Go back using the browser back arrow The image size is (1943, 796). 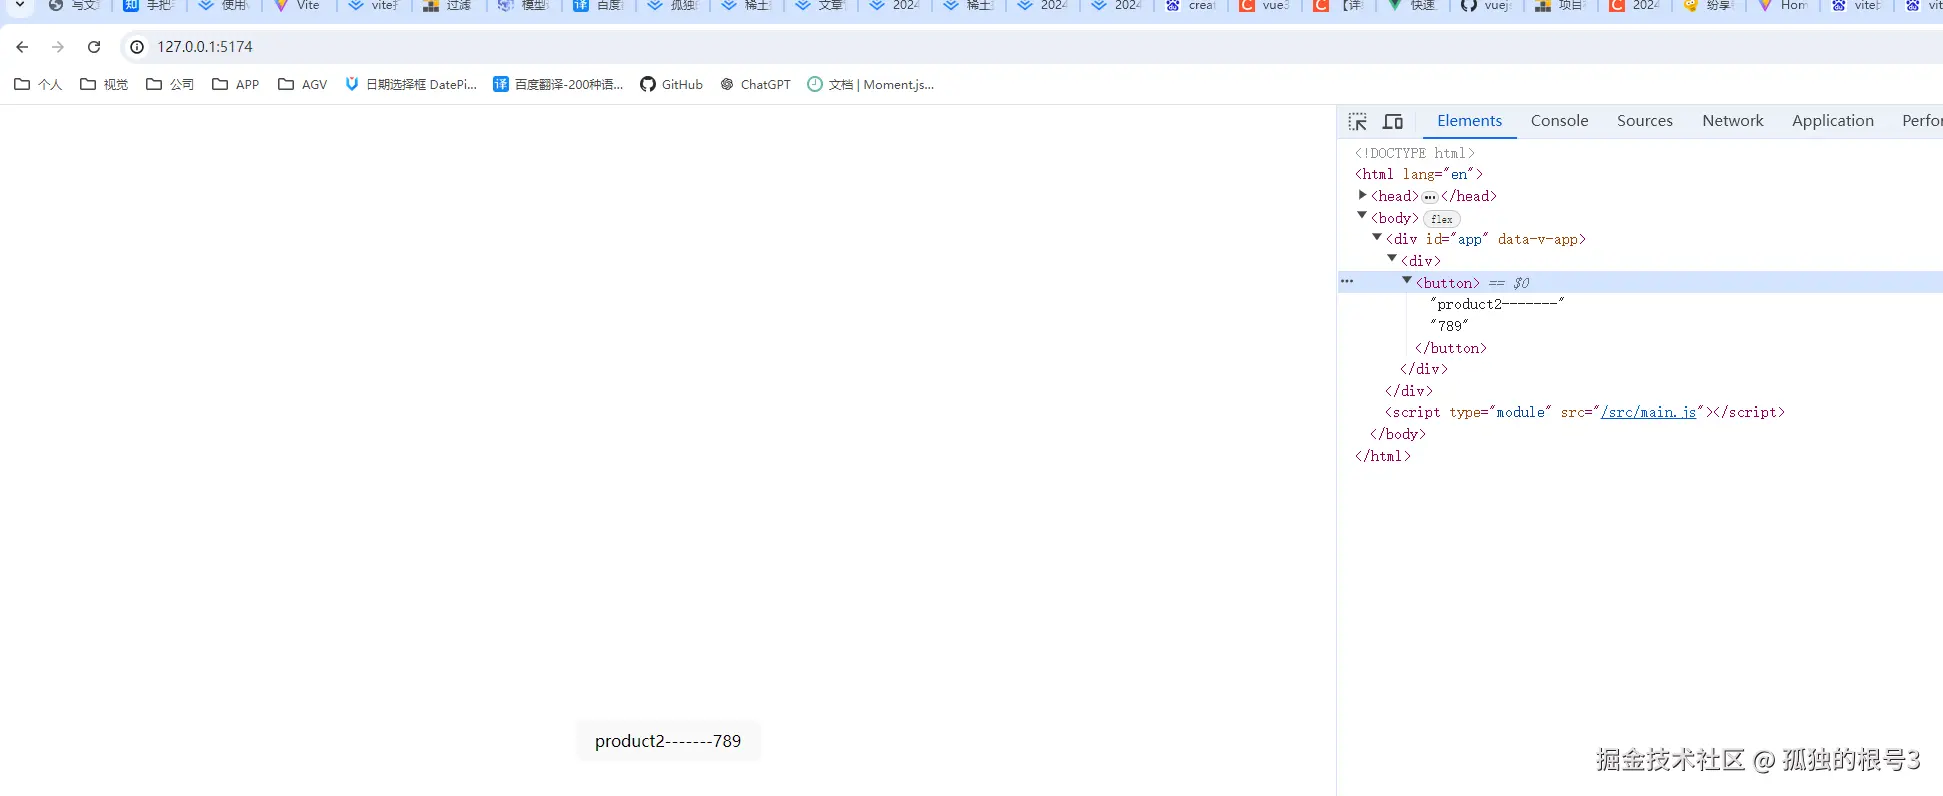point(22,47)
